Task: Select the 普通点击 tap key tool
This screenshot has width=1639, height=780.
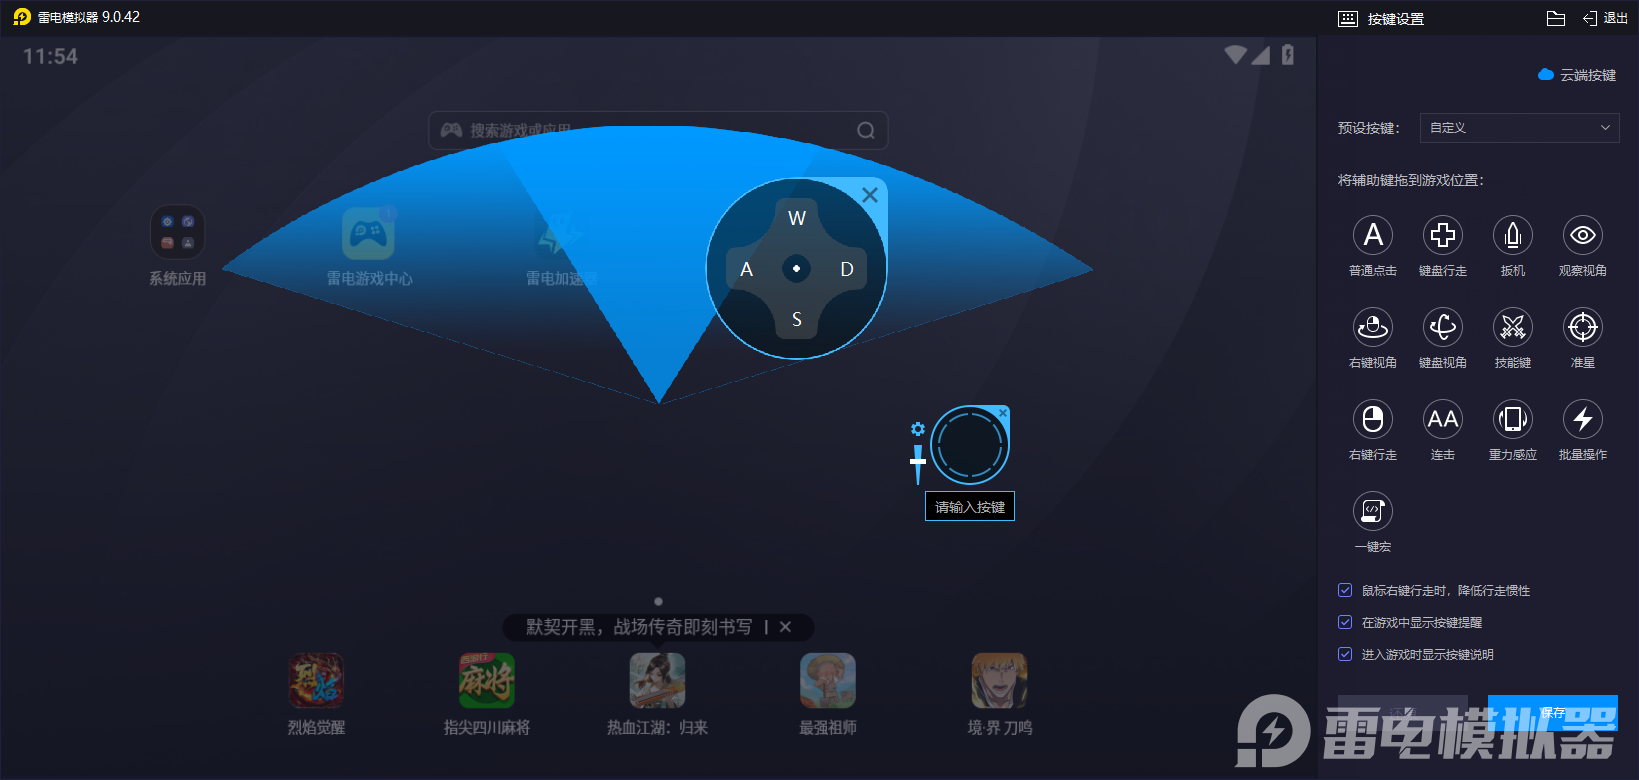Action: pyautogui.click(x=1373, y=235)
